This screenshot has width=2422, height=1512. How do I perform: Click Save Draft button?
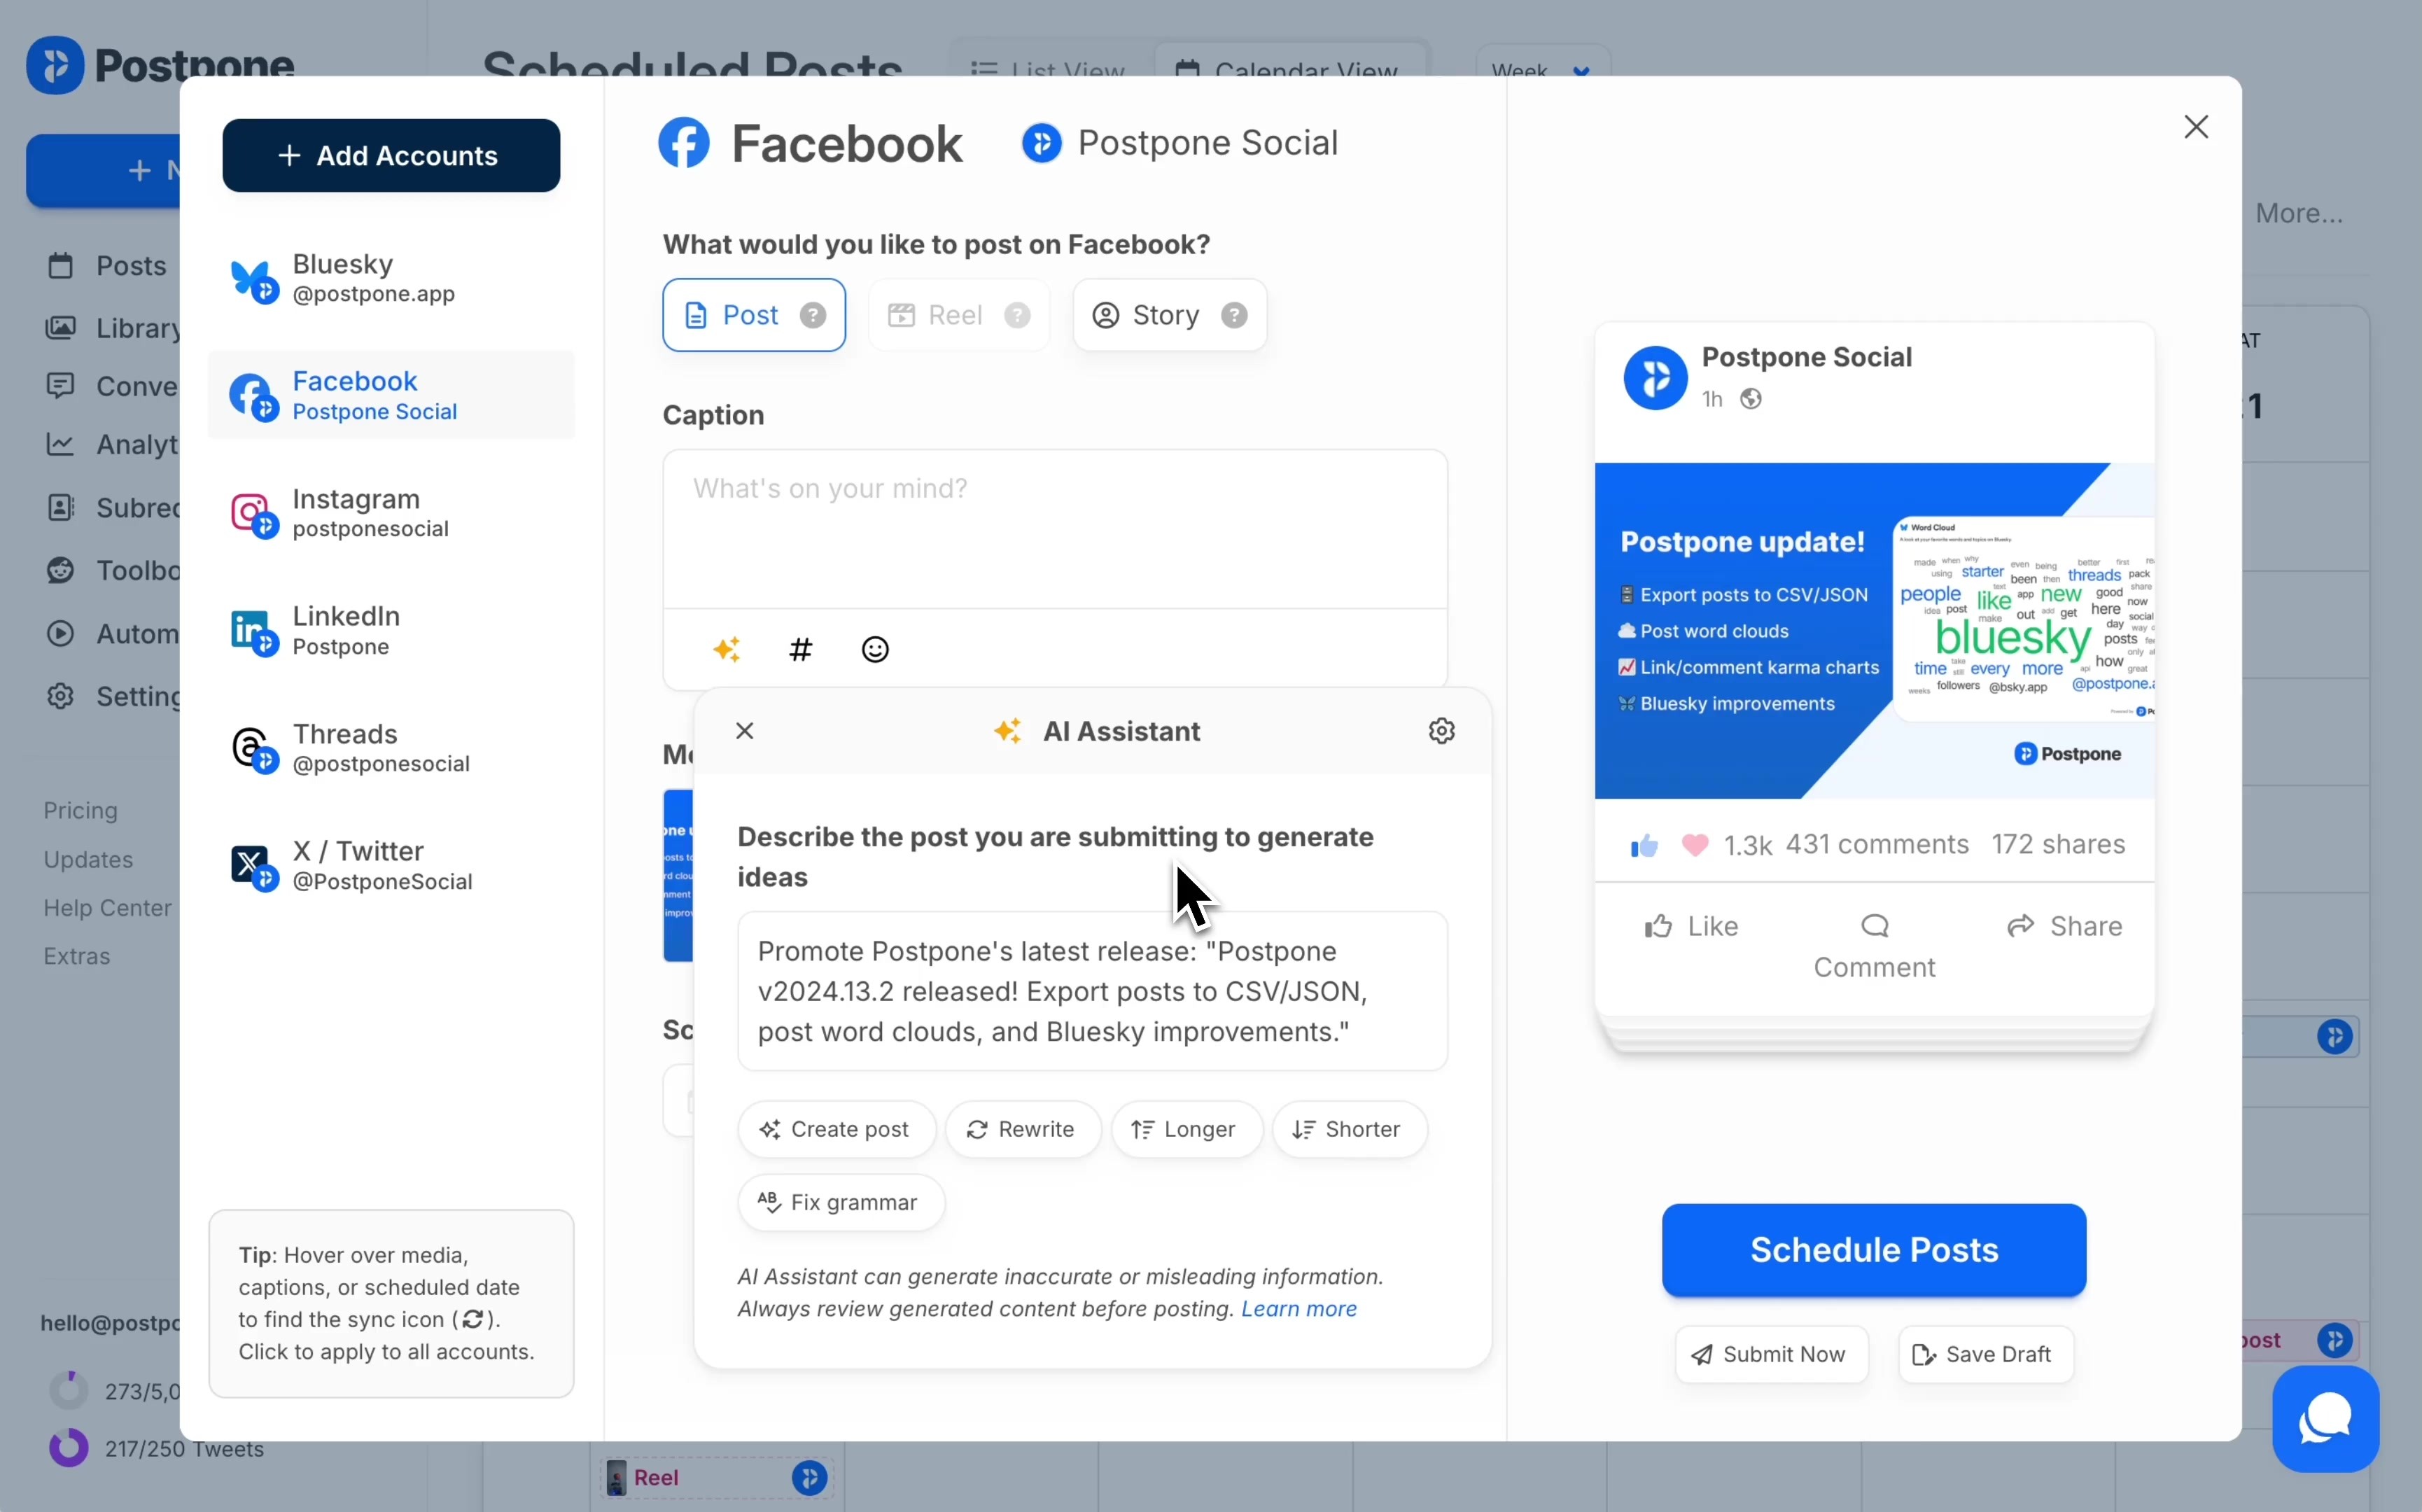pyautogui.click(x=1985, y=1354)
